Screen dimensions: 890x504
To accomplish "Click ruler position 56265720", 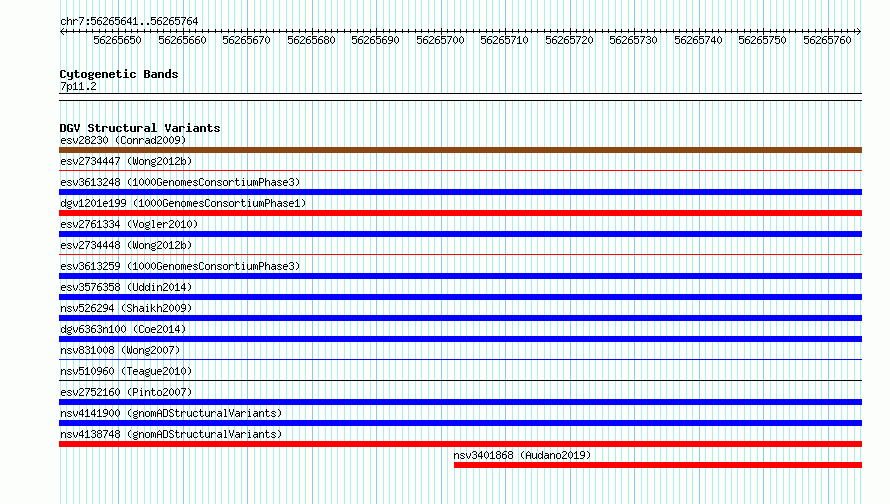I will tap(569, 40).
